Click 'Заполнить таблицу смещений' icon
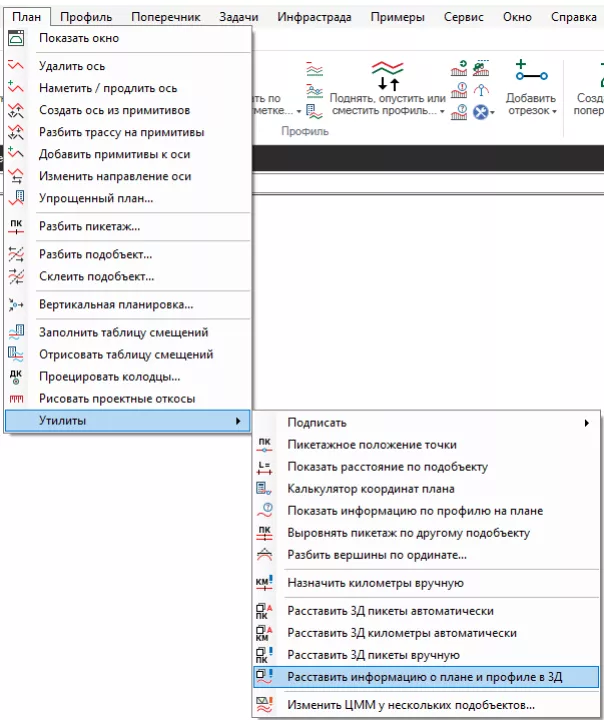 pyautogui.click(x=15, y=332)
